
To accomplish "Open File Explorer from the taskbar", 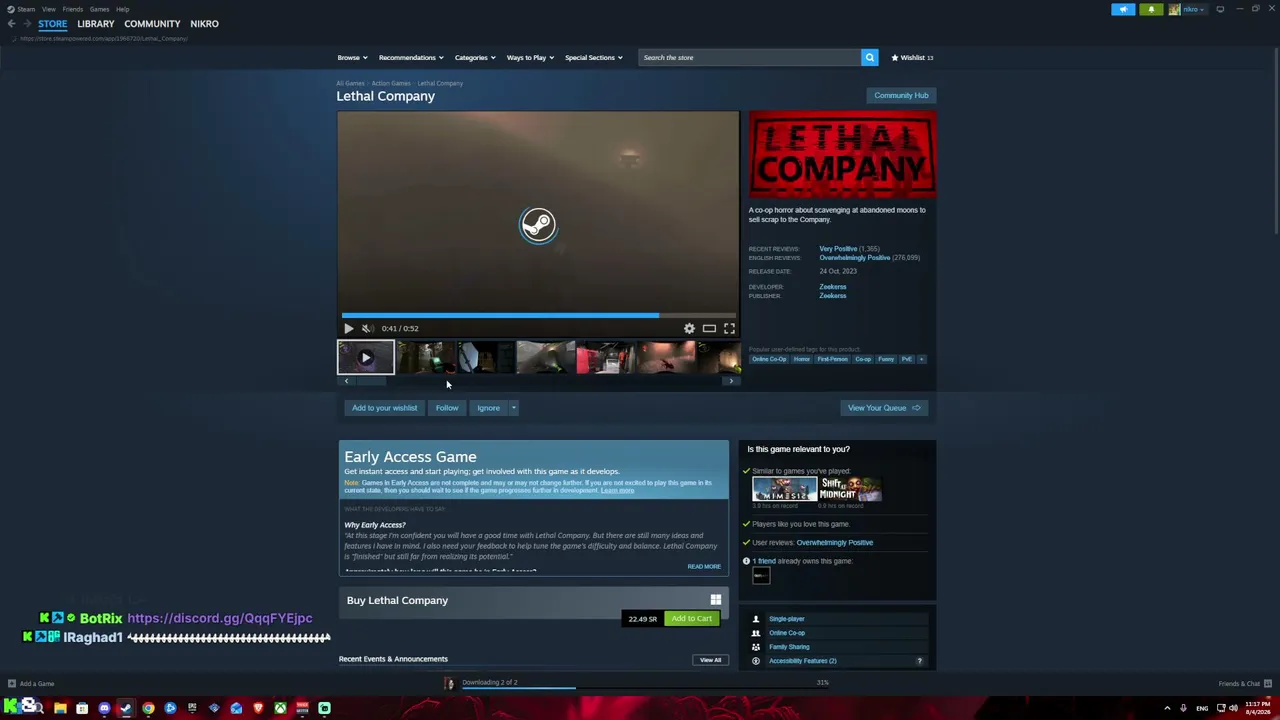I will coord(60,708).
